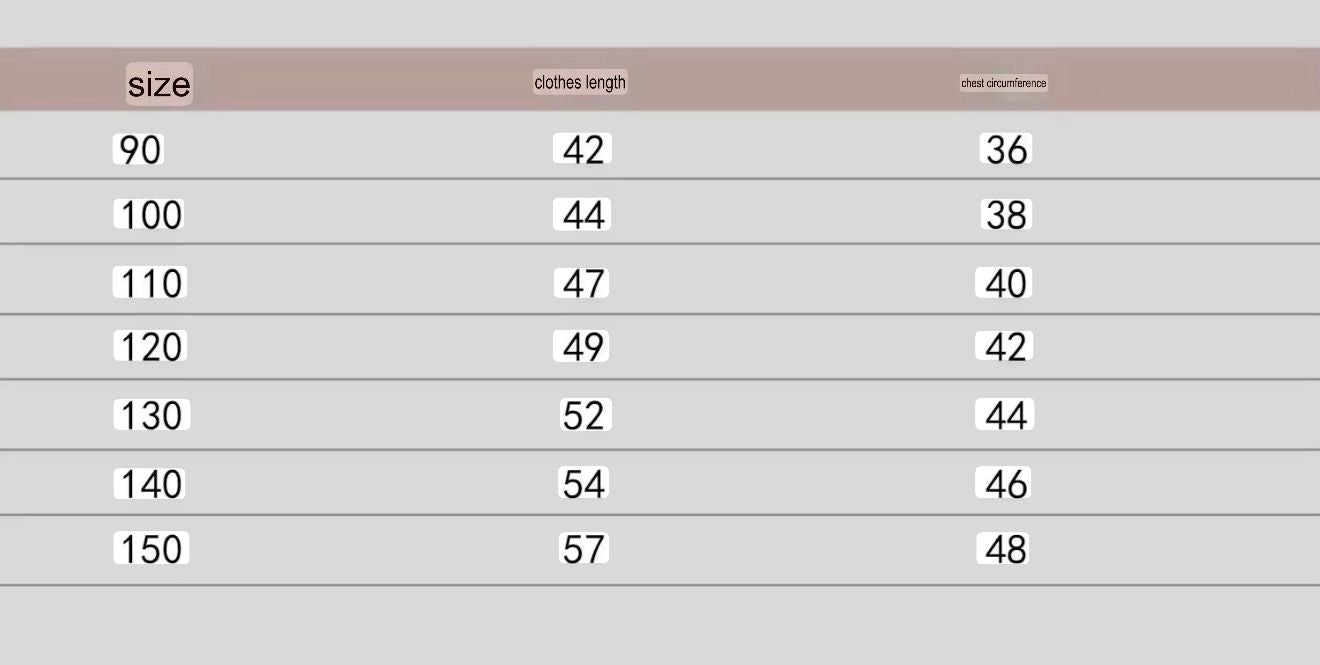1320x665 pixels.
Task: Click size value 130
Action: [151, 415]
